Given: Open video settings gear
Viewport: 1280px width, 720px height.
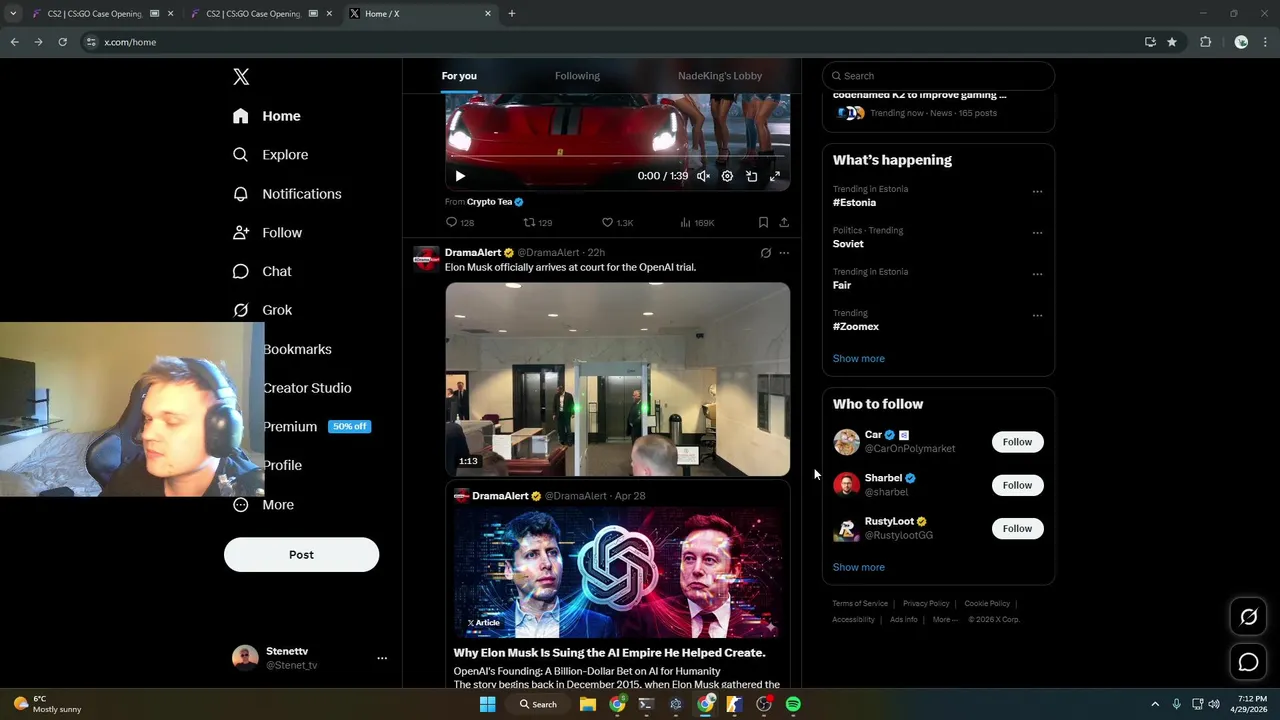Looking at the screenshot, I should [x=727, y=176].
